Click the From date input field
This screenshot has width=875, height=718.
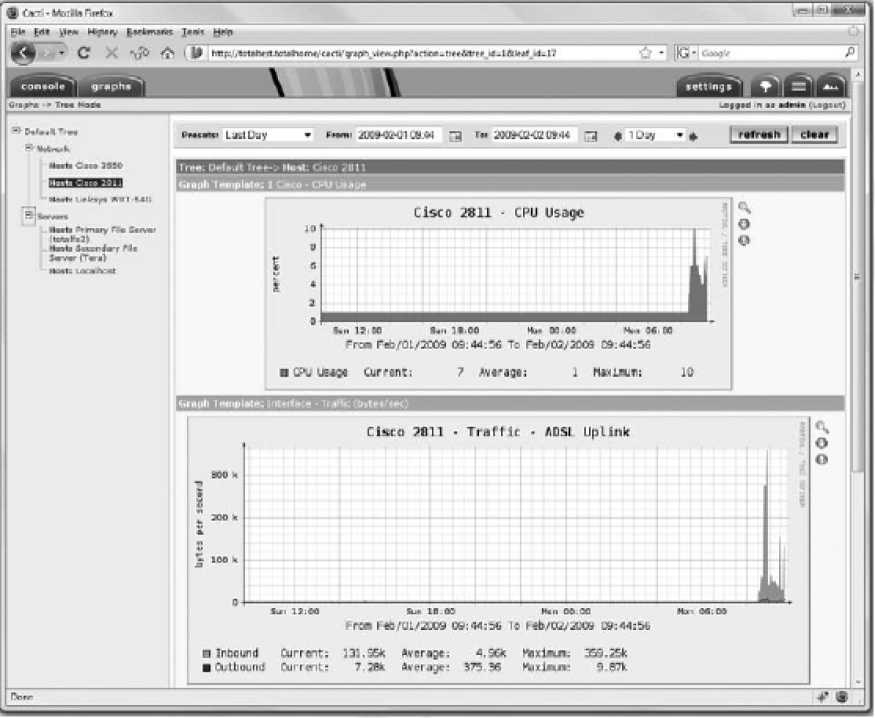[x=398, y=135]
